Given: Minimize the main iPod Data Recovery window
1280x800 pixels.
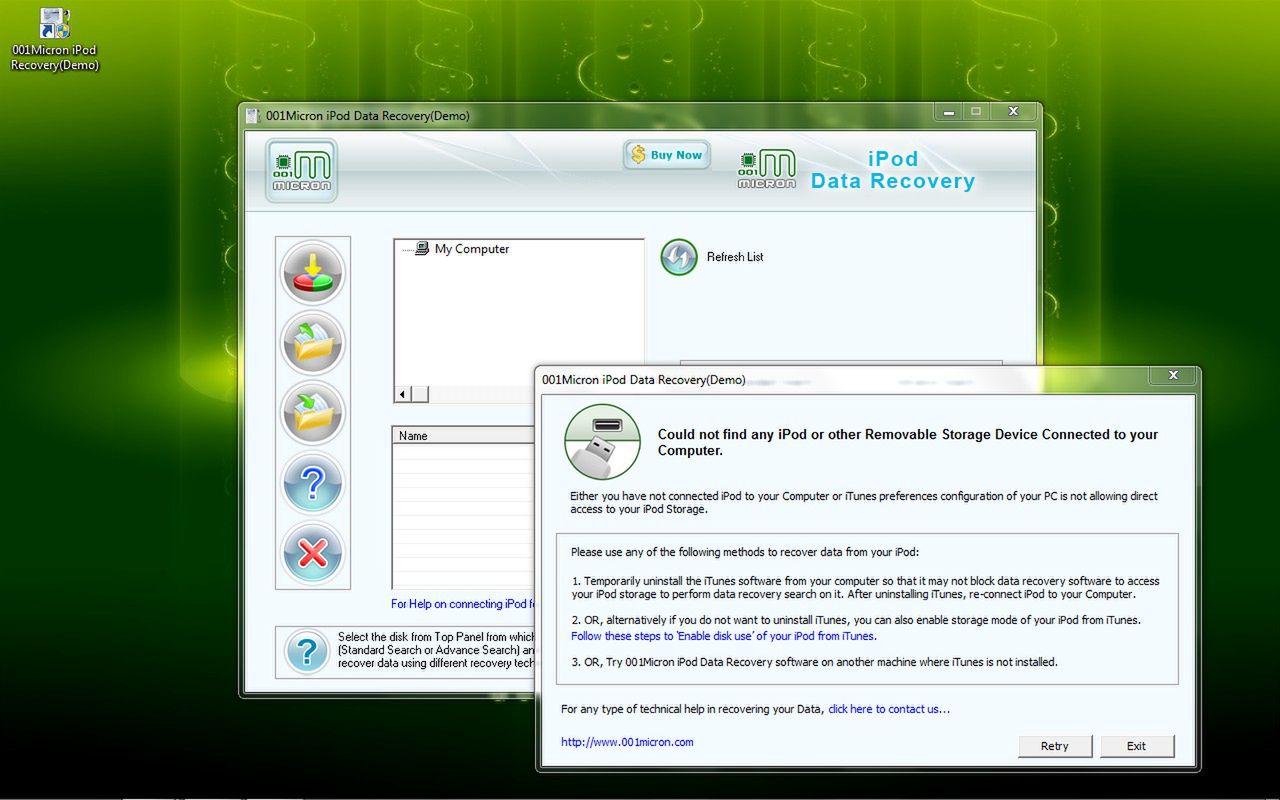Looking at the screenshot, I should point(948,112).
